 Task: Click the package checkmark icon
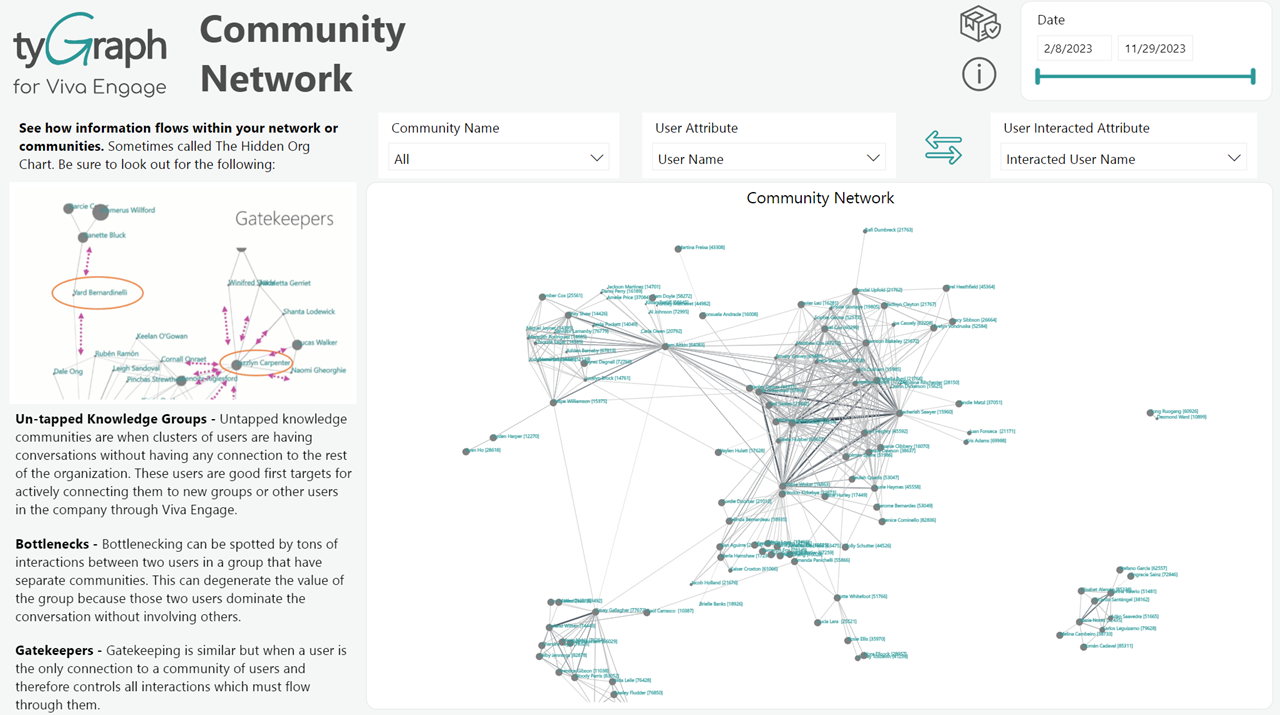pyautogui.click(x=979, y=24)
